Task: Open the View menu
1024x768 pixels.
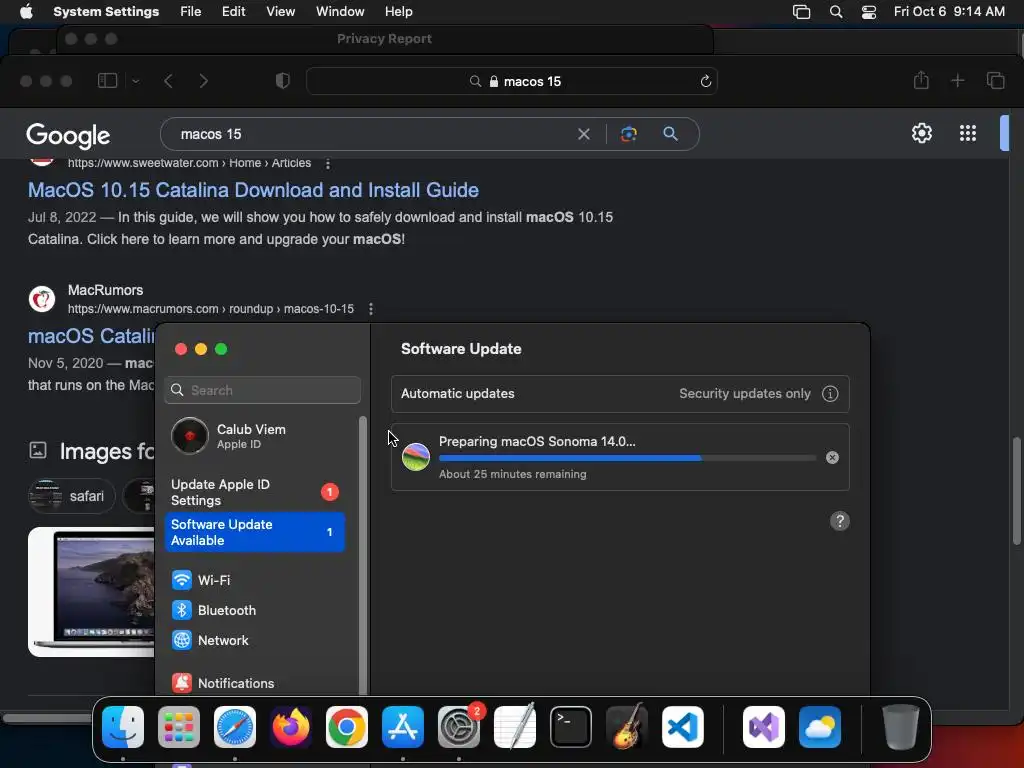Action: pos(280,12)
